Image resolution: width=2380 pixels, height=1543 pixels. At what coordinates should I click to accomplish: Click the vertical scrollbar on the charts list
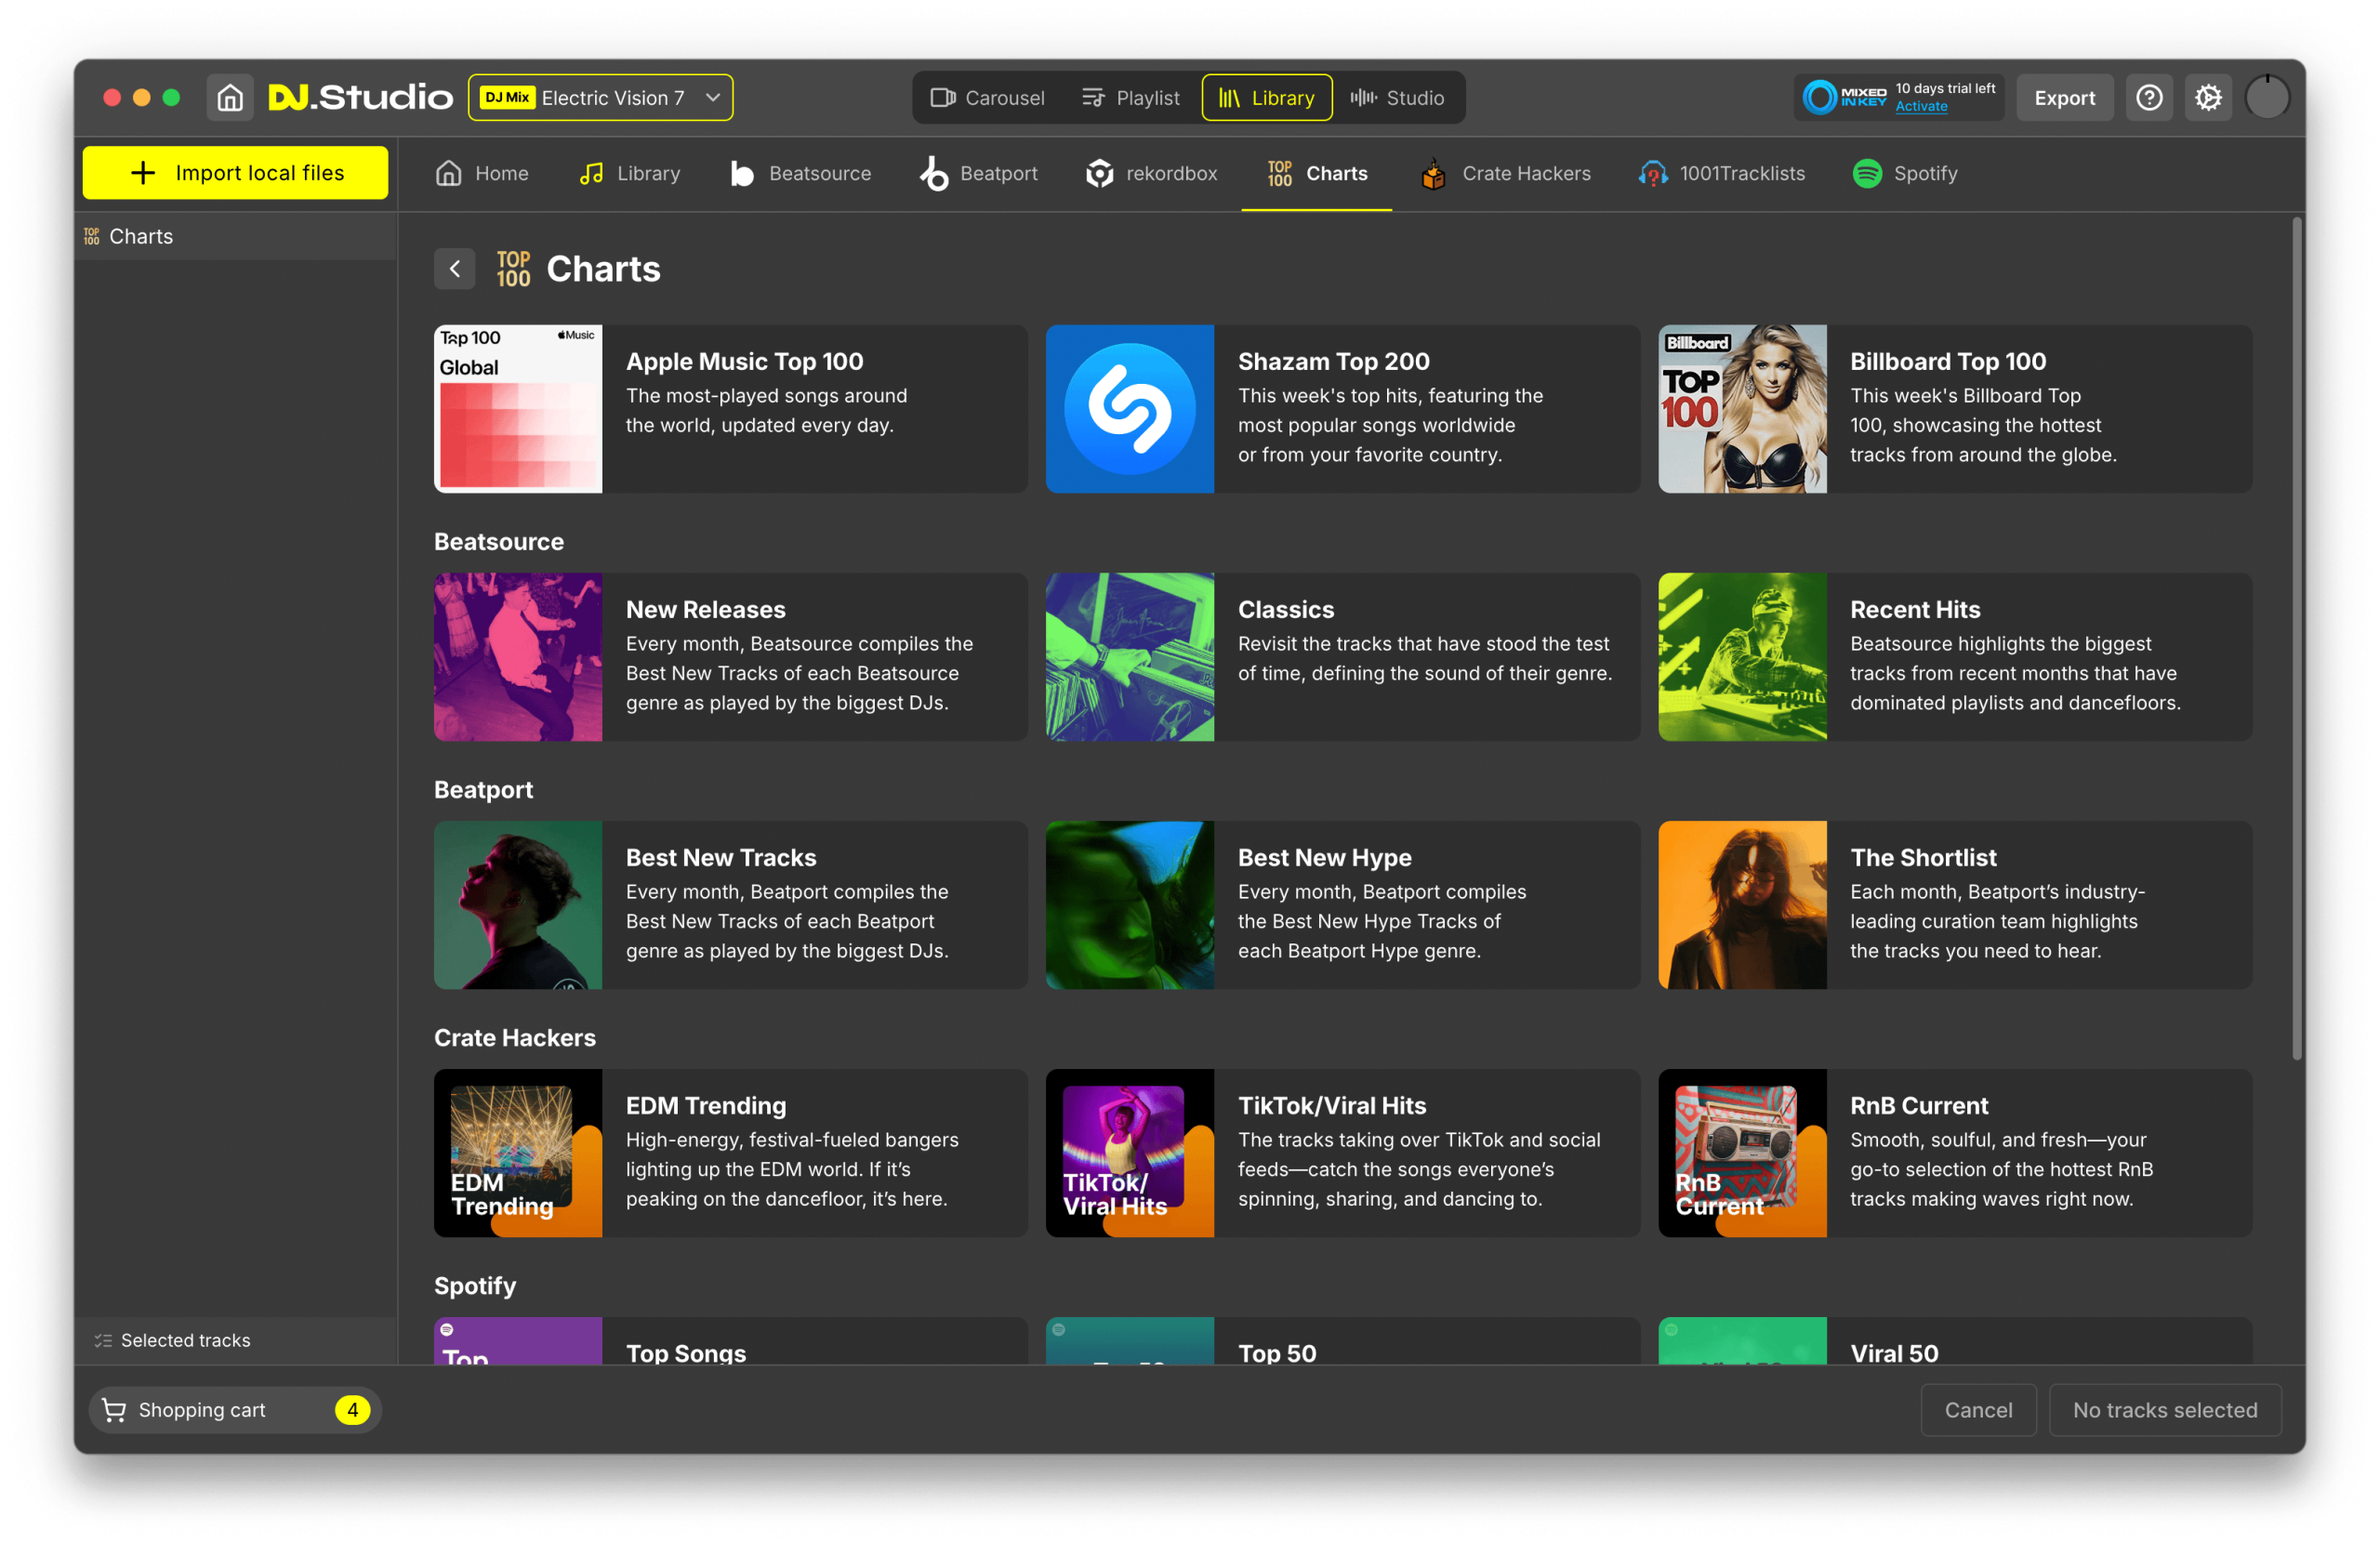[x=2296, y=640]
